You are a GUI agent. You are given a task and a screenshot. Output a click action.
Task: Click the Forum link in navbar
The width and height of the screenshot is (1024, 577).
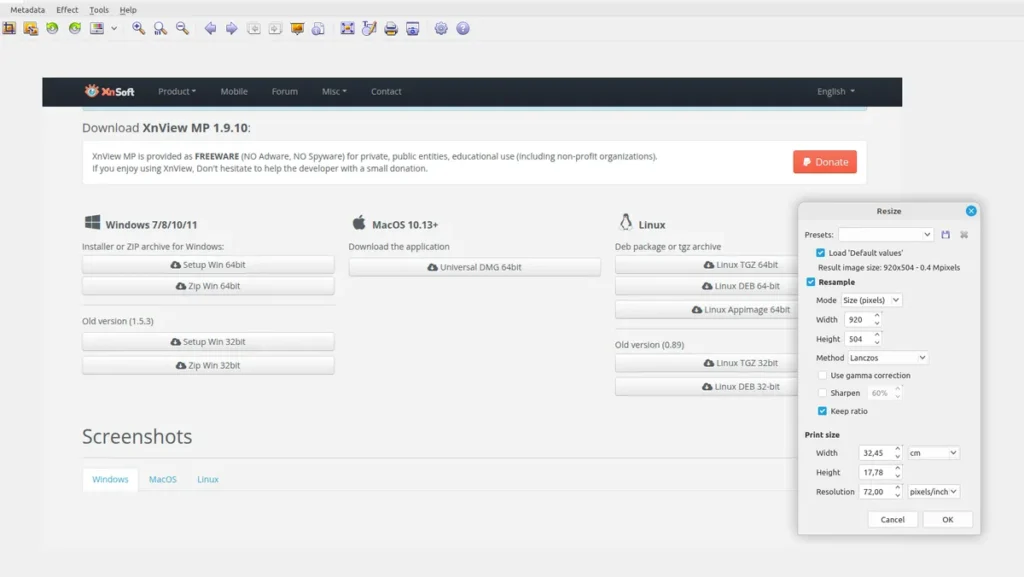(285, 91)
